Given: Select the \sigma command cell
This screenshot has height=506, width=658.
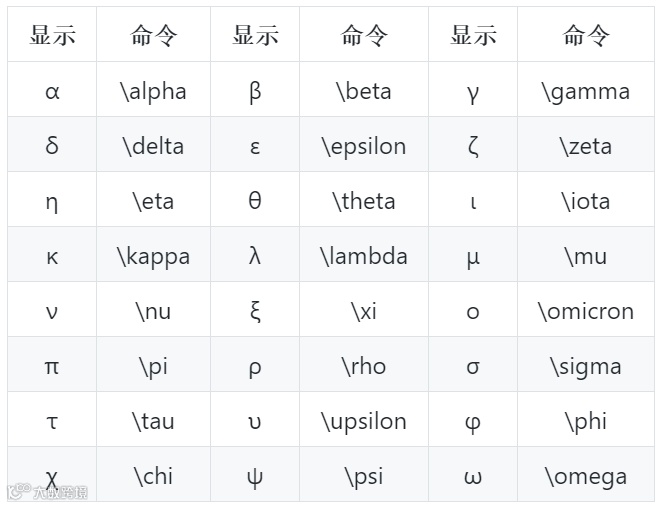Looking at the screenshot, I should [x=585, y=364].
